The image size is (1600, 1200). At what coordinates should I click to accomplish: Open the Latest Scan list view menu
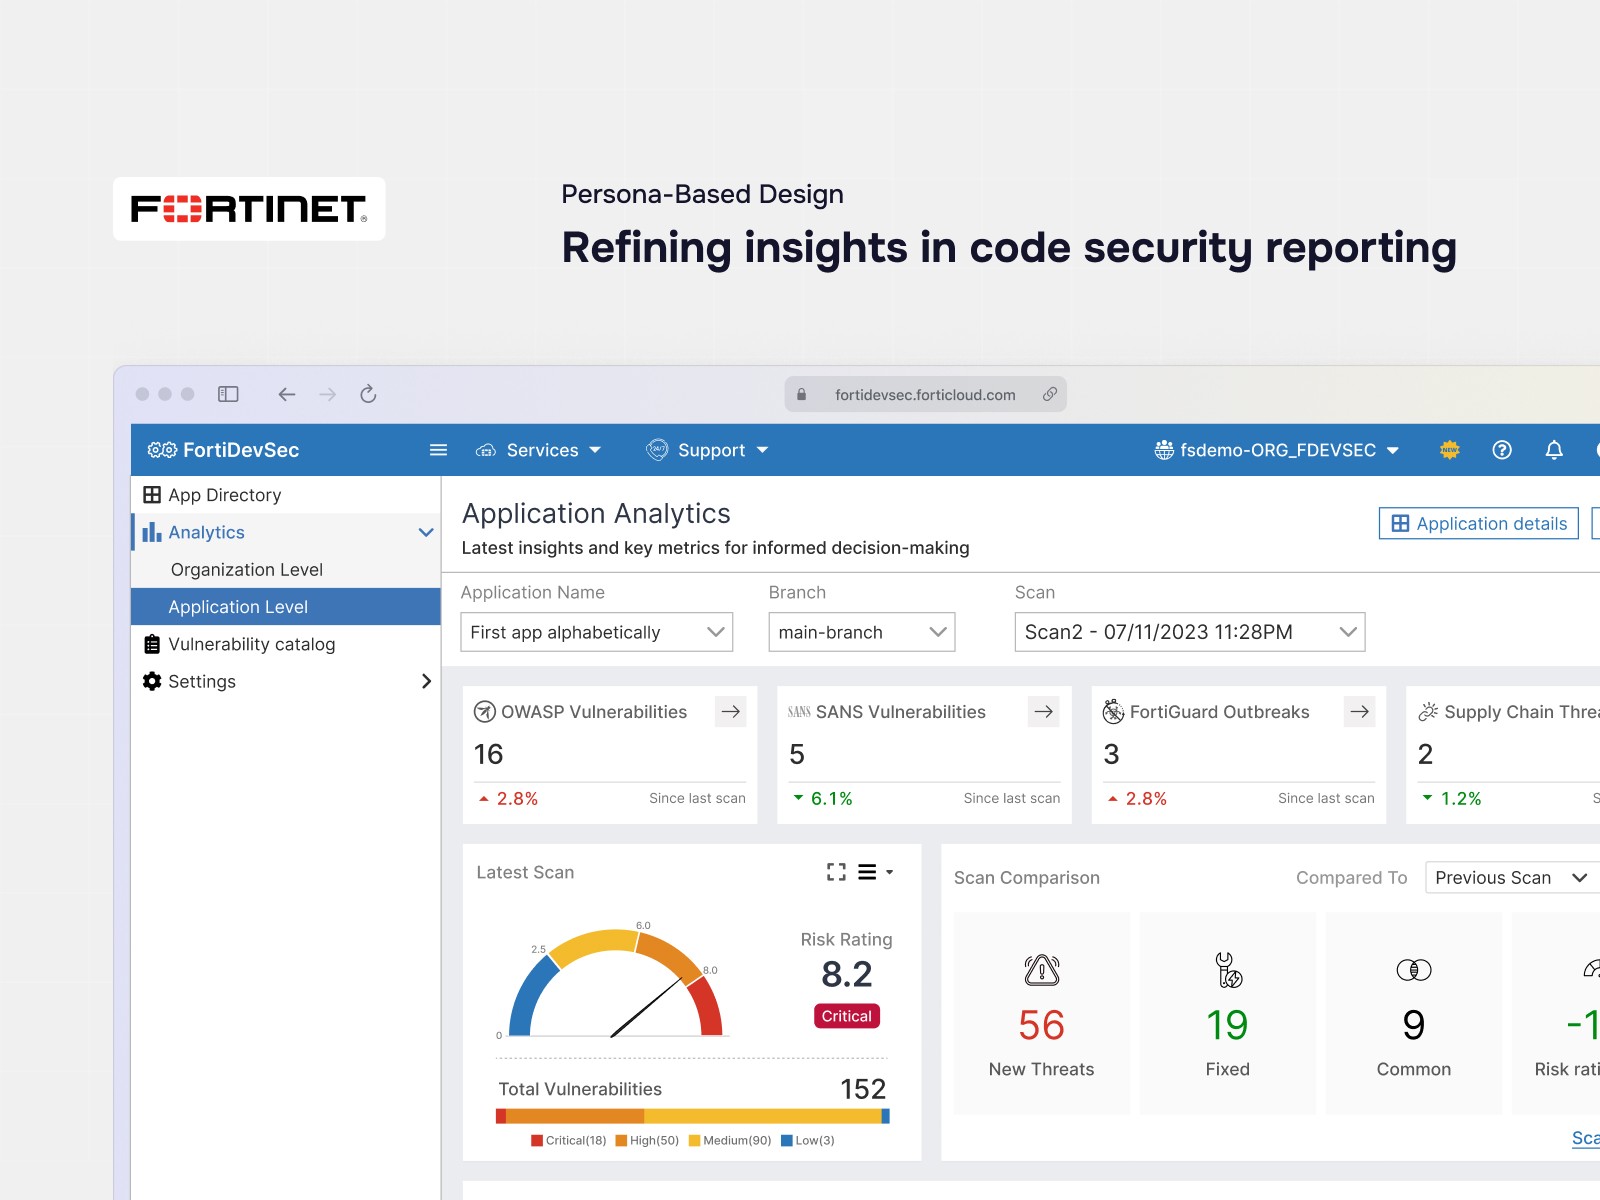[x=875, y=872]
